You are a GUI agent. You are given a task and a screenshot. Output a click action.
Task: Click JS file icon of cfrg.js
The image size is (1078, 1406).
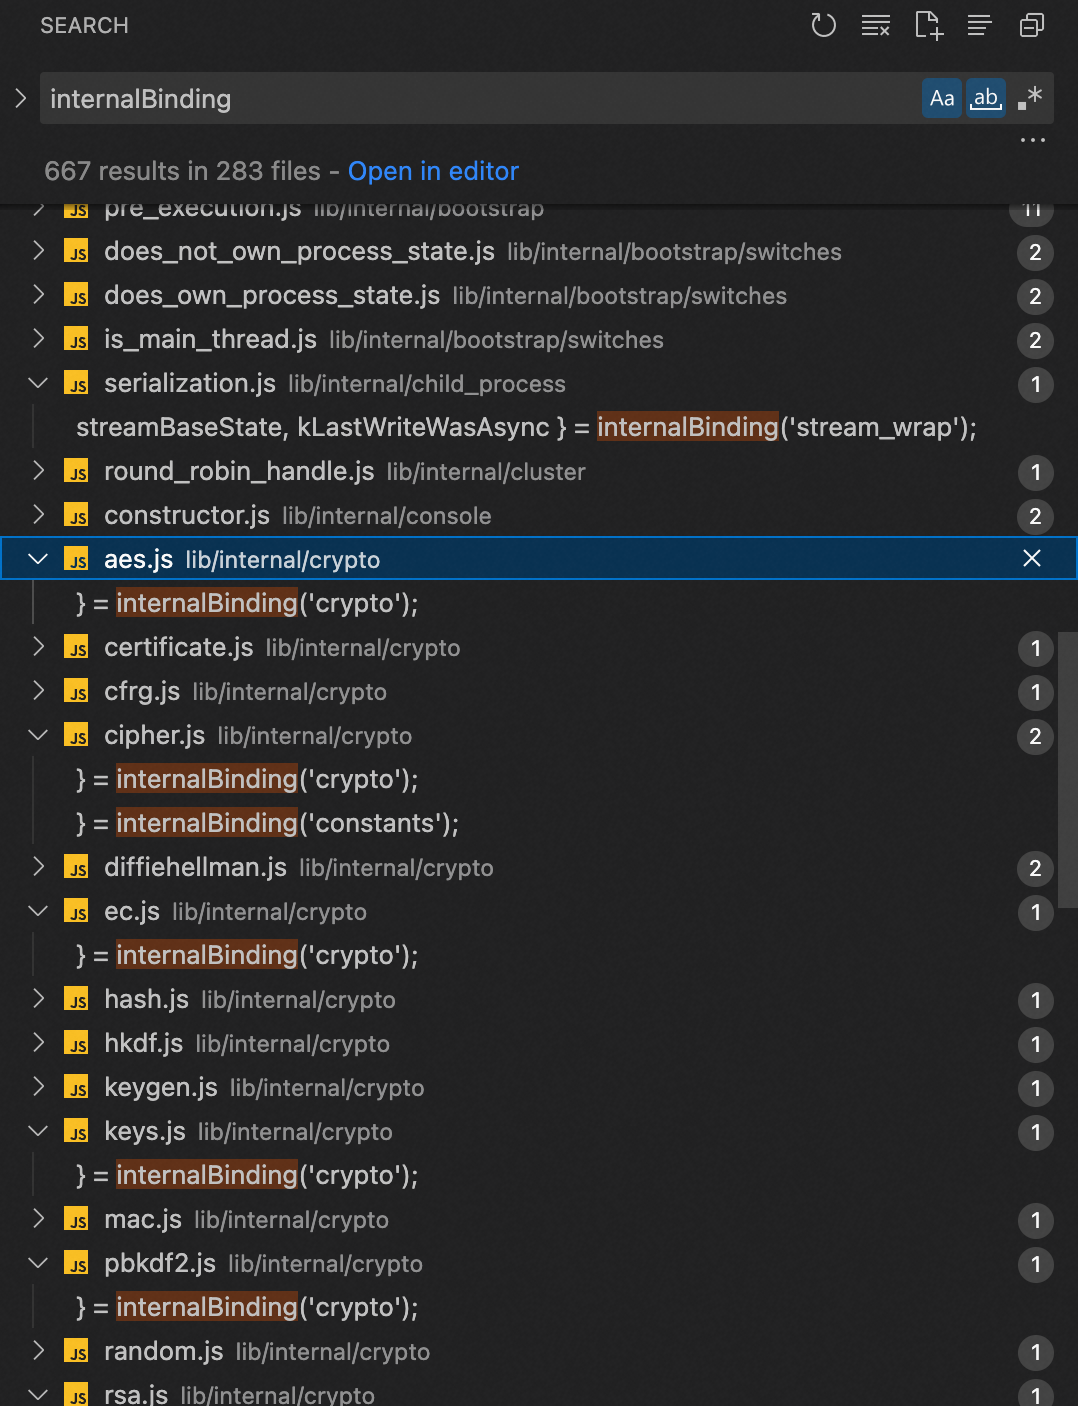point(76,692)
